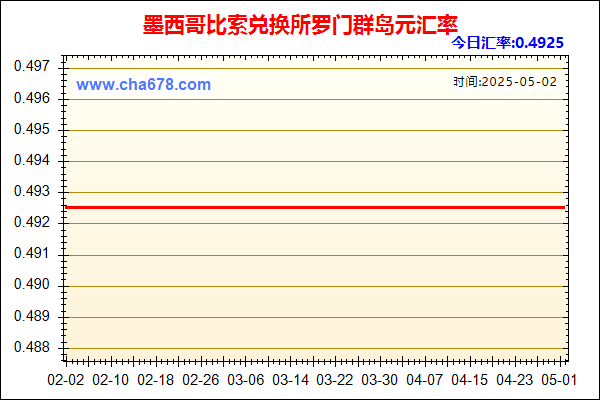Click the y-axis label 0.489
The image size is (600, 400).
point(32,316)
